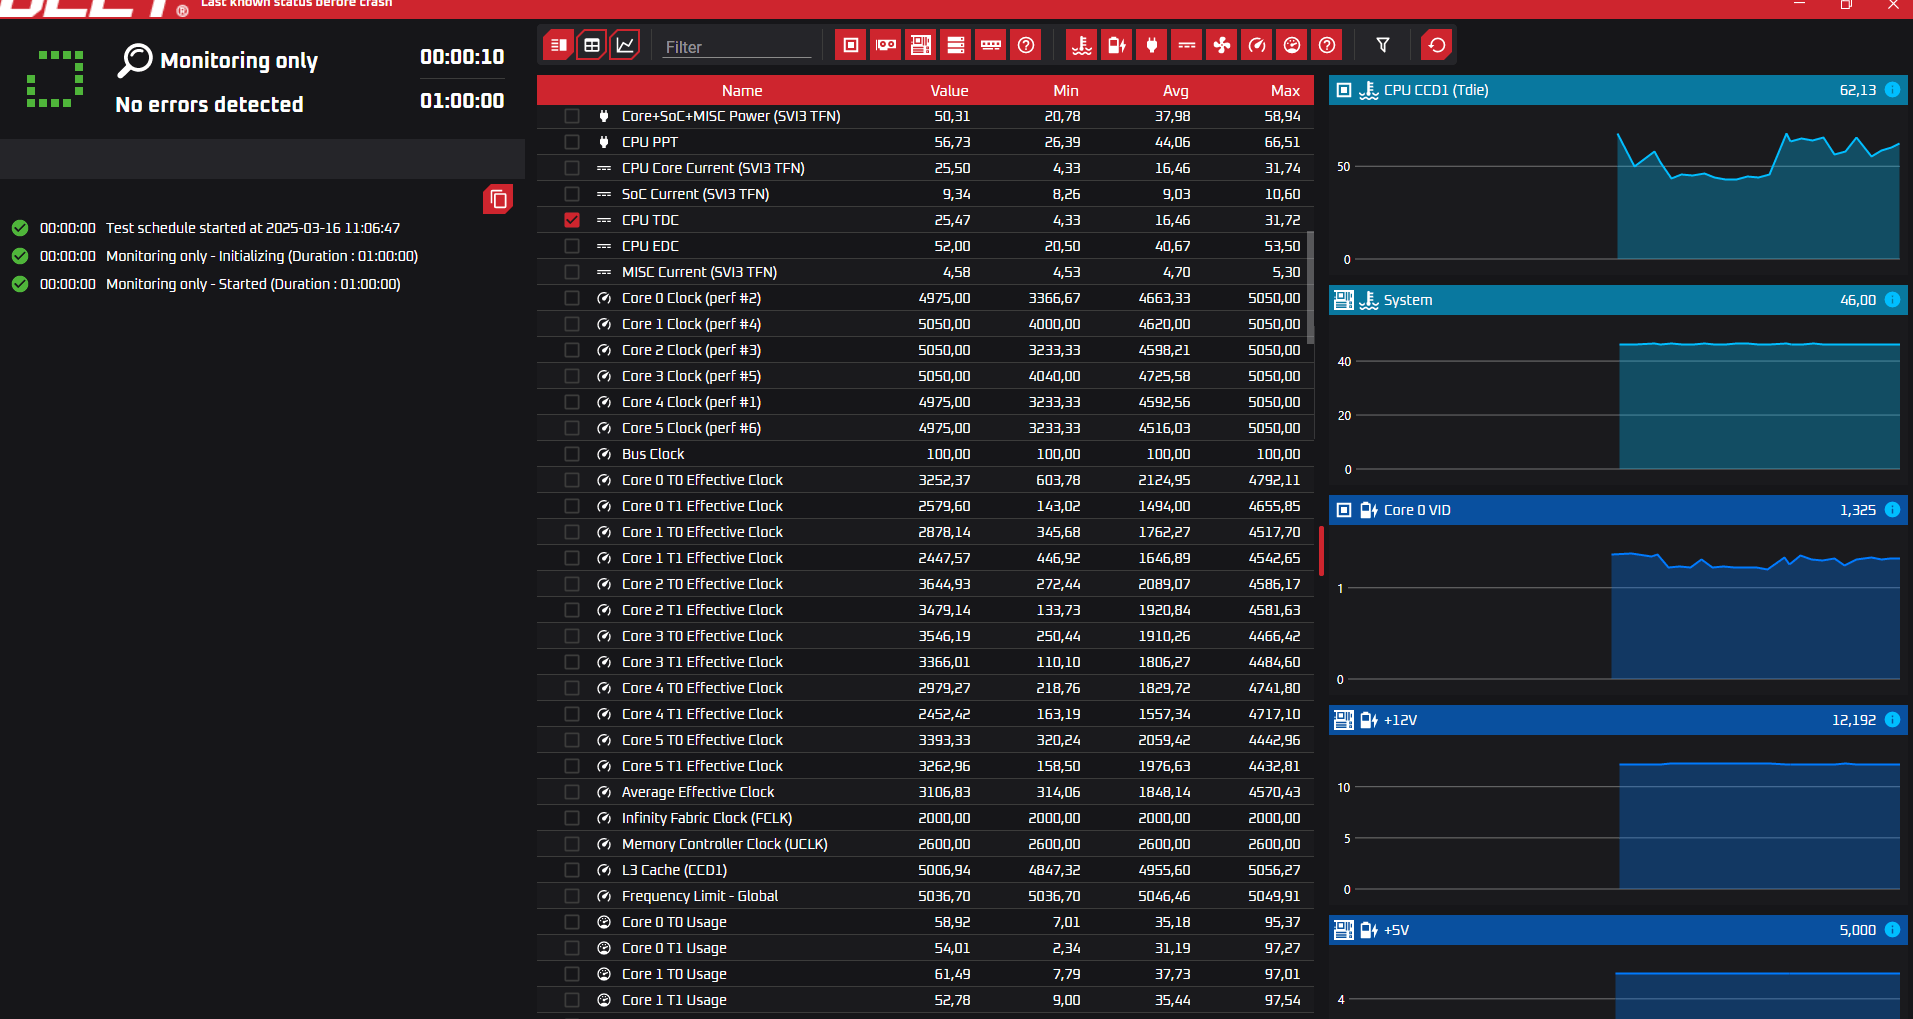Toggle the usage gauge sensor filter

[x=1292, y=45]
